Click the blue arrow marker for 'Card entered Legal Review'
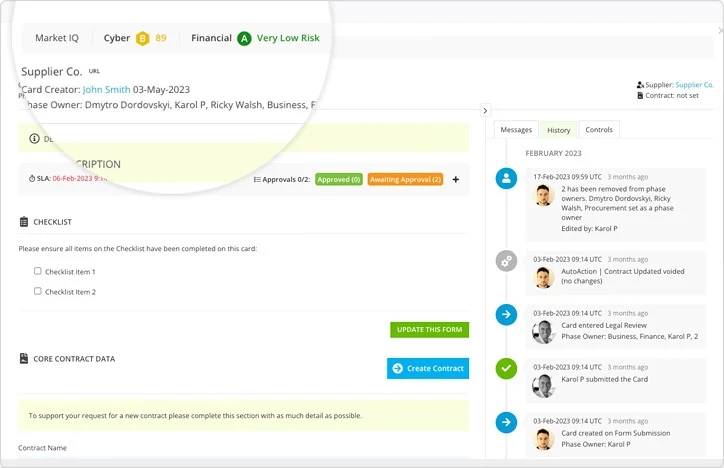Screen dimensions: 724x468 click(507, 315)
